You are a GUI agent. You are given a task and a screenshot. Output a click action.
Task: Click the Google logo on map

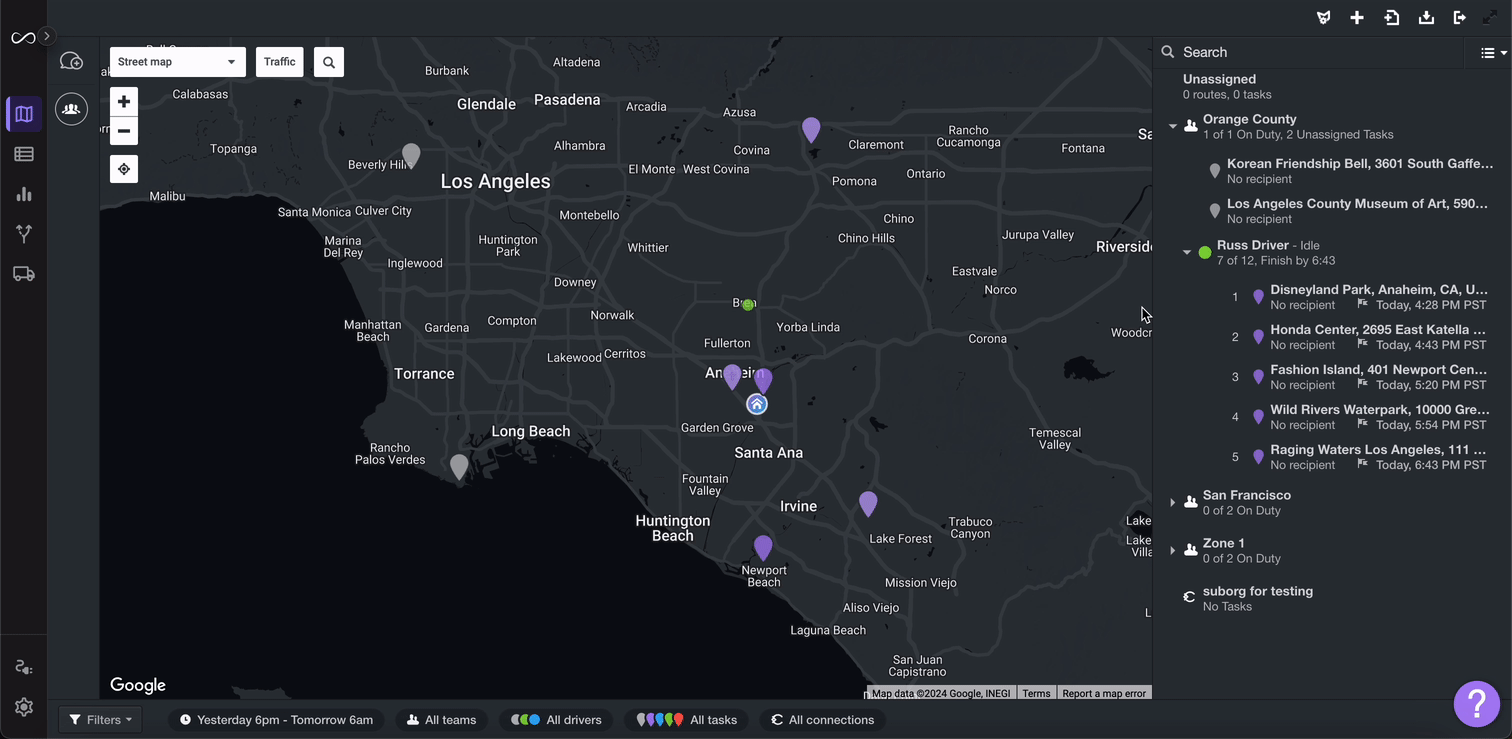(138, 685)
